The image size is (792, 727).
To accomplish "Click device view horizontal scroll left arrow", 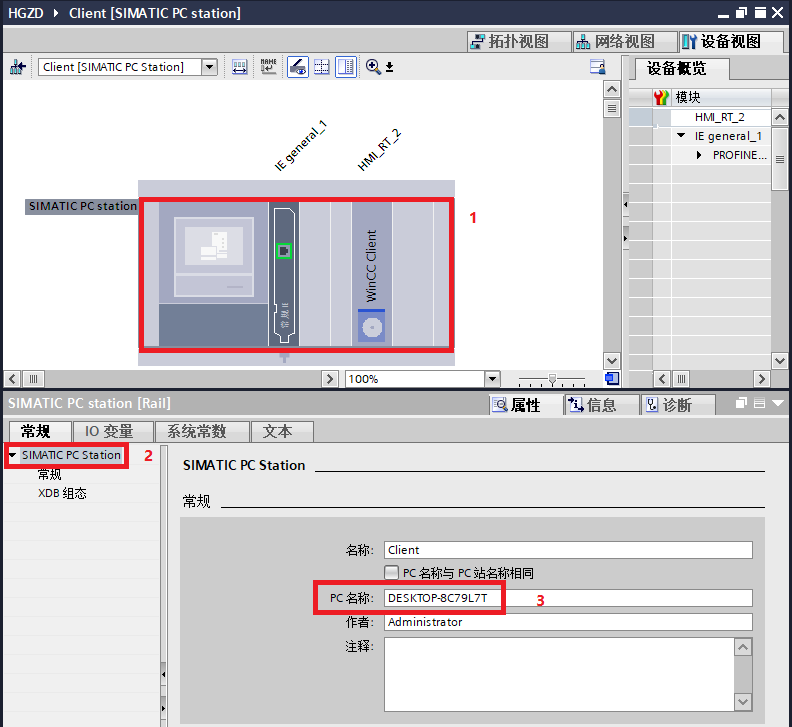I will [12, 378].
